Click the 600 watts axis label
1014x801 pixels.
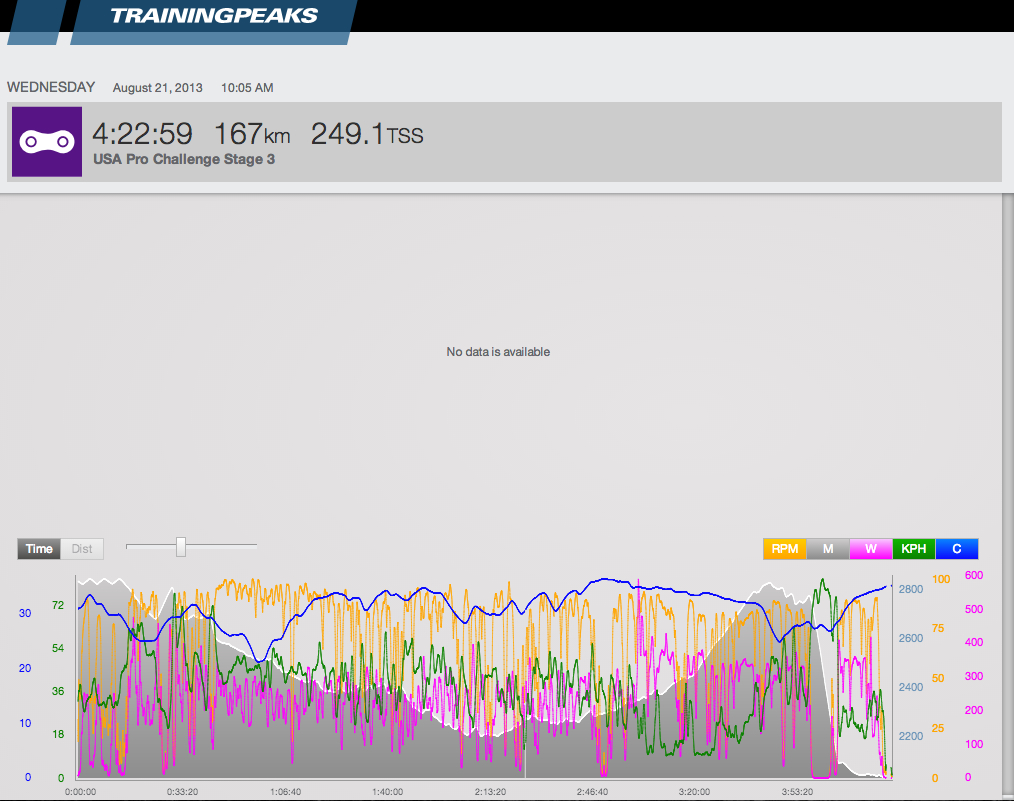pos(974,575)
